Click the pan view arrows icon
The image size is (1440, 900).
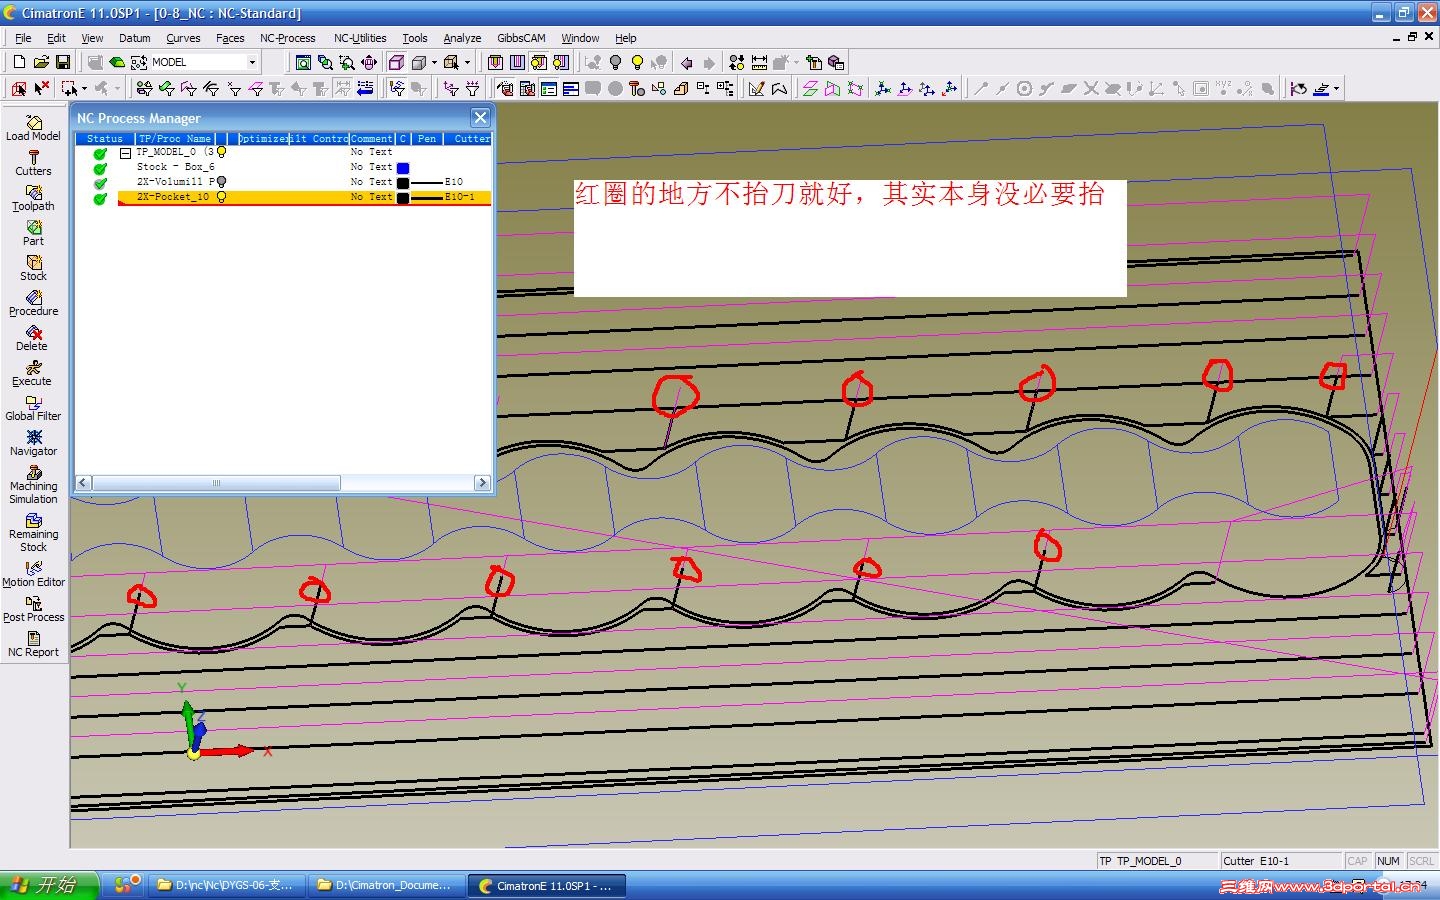[369, 62]
